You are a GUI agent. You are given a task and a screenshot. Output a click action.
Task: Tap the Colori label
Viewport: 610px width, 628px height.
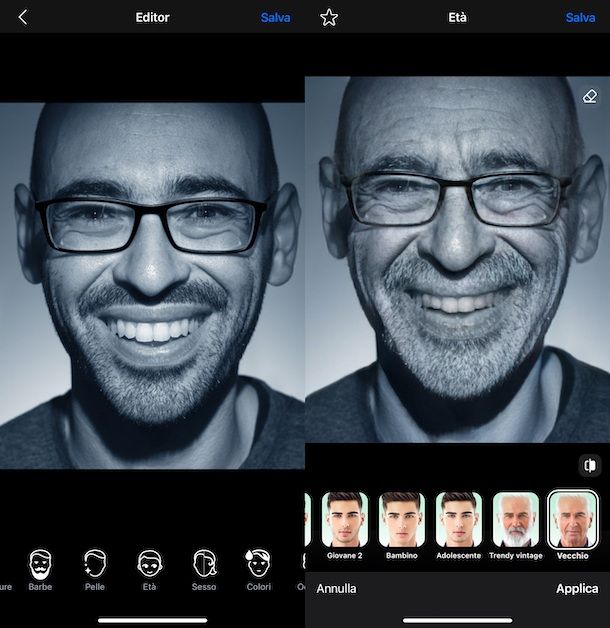tap(259, 587)
